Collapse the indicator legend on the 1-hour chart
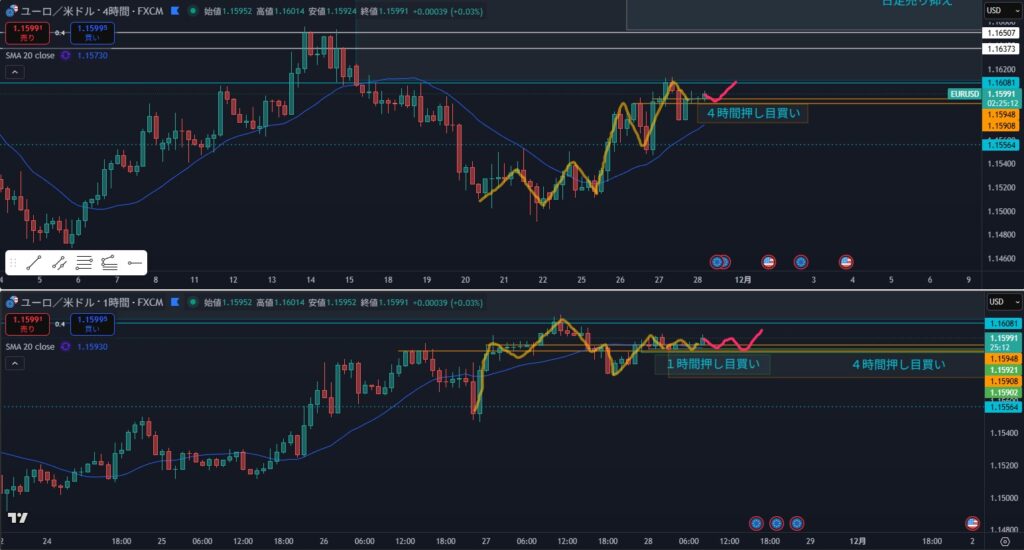1024x550 pixels. (16, 365)
